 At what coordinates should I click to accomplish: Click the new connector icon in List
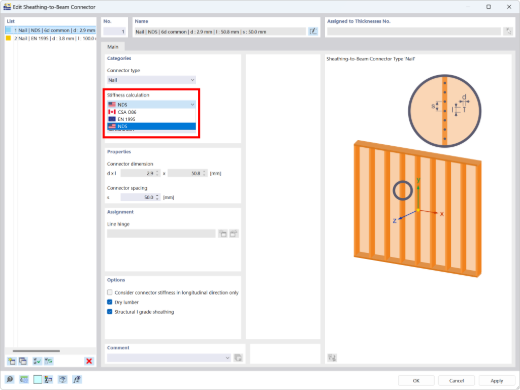[x=12, y=361]
